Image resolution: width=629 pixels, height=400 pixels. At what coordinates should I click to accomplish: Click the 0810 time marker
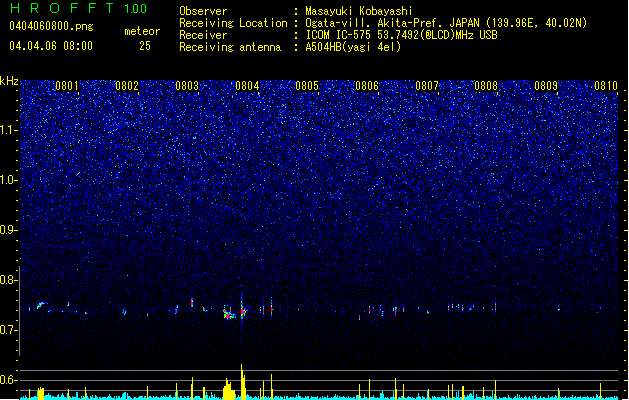click(x=606, y=86)
